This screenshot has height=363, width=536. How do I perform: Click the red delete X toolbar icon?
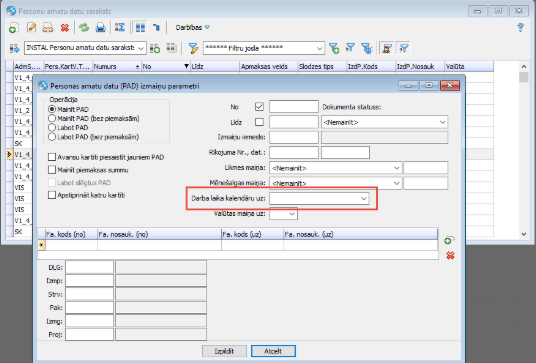(65, 27)
